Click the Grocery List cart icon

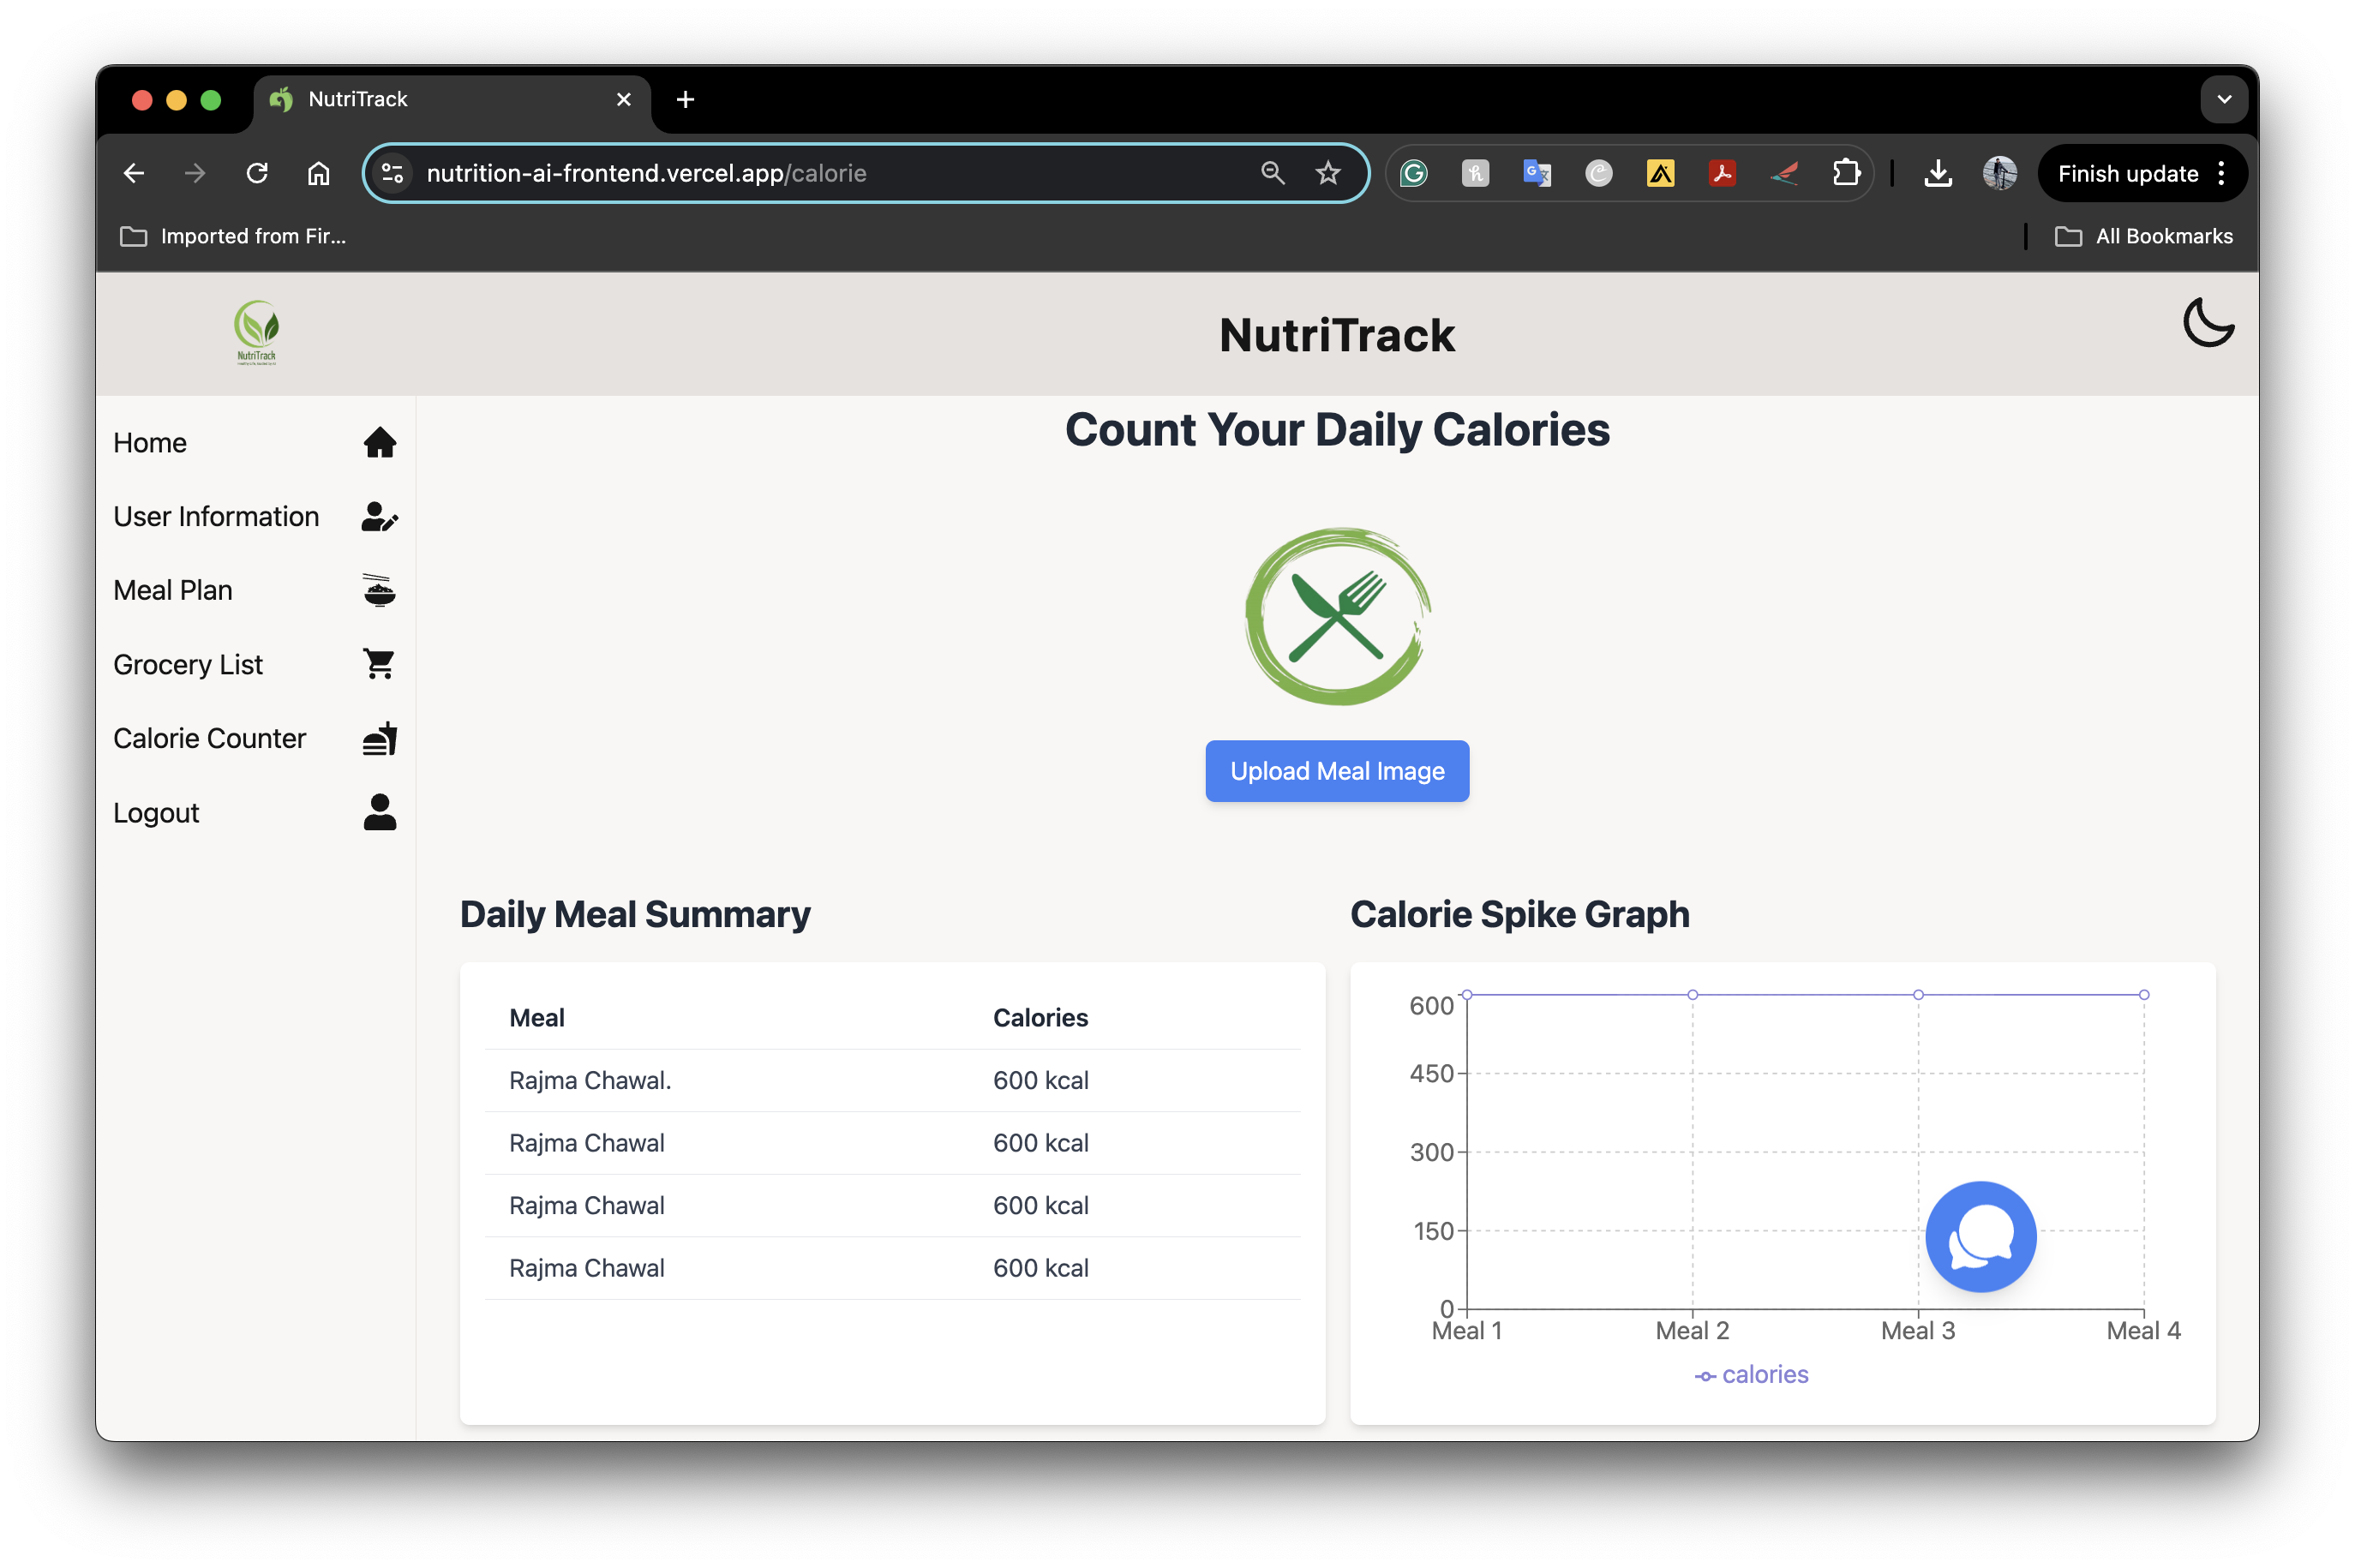379,664
